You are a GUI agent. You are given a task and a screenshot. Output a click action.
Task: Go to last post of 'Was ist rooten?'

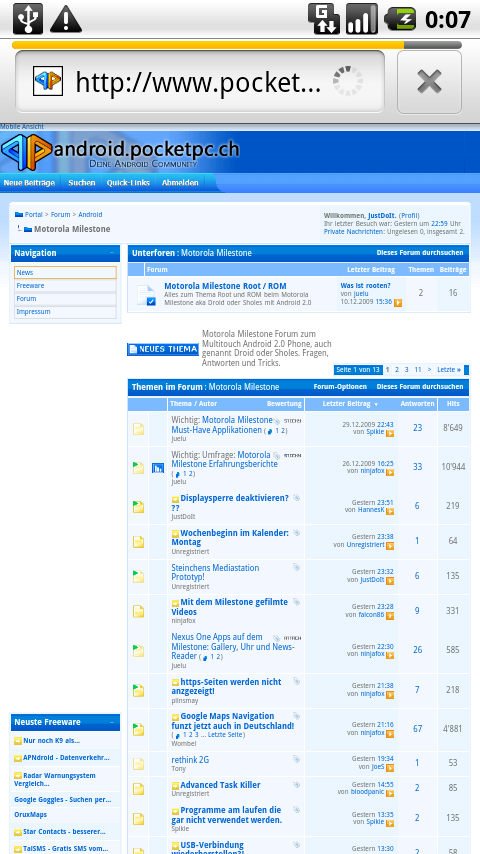tap(398, 302)
